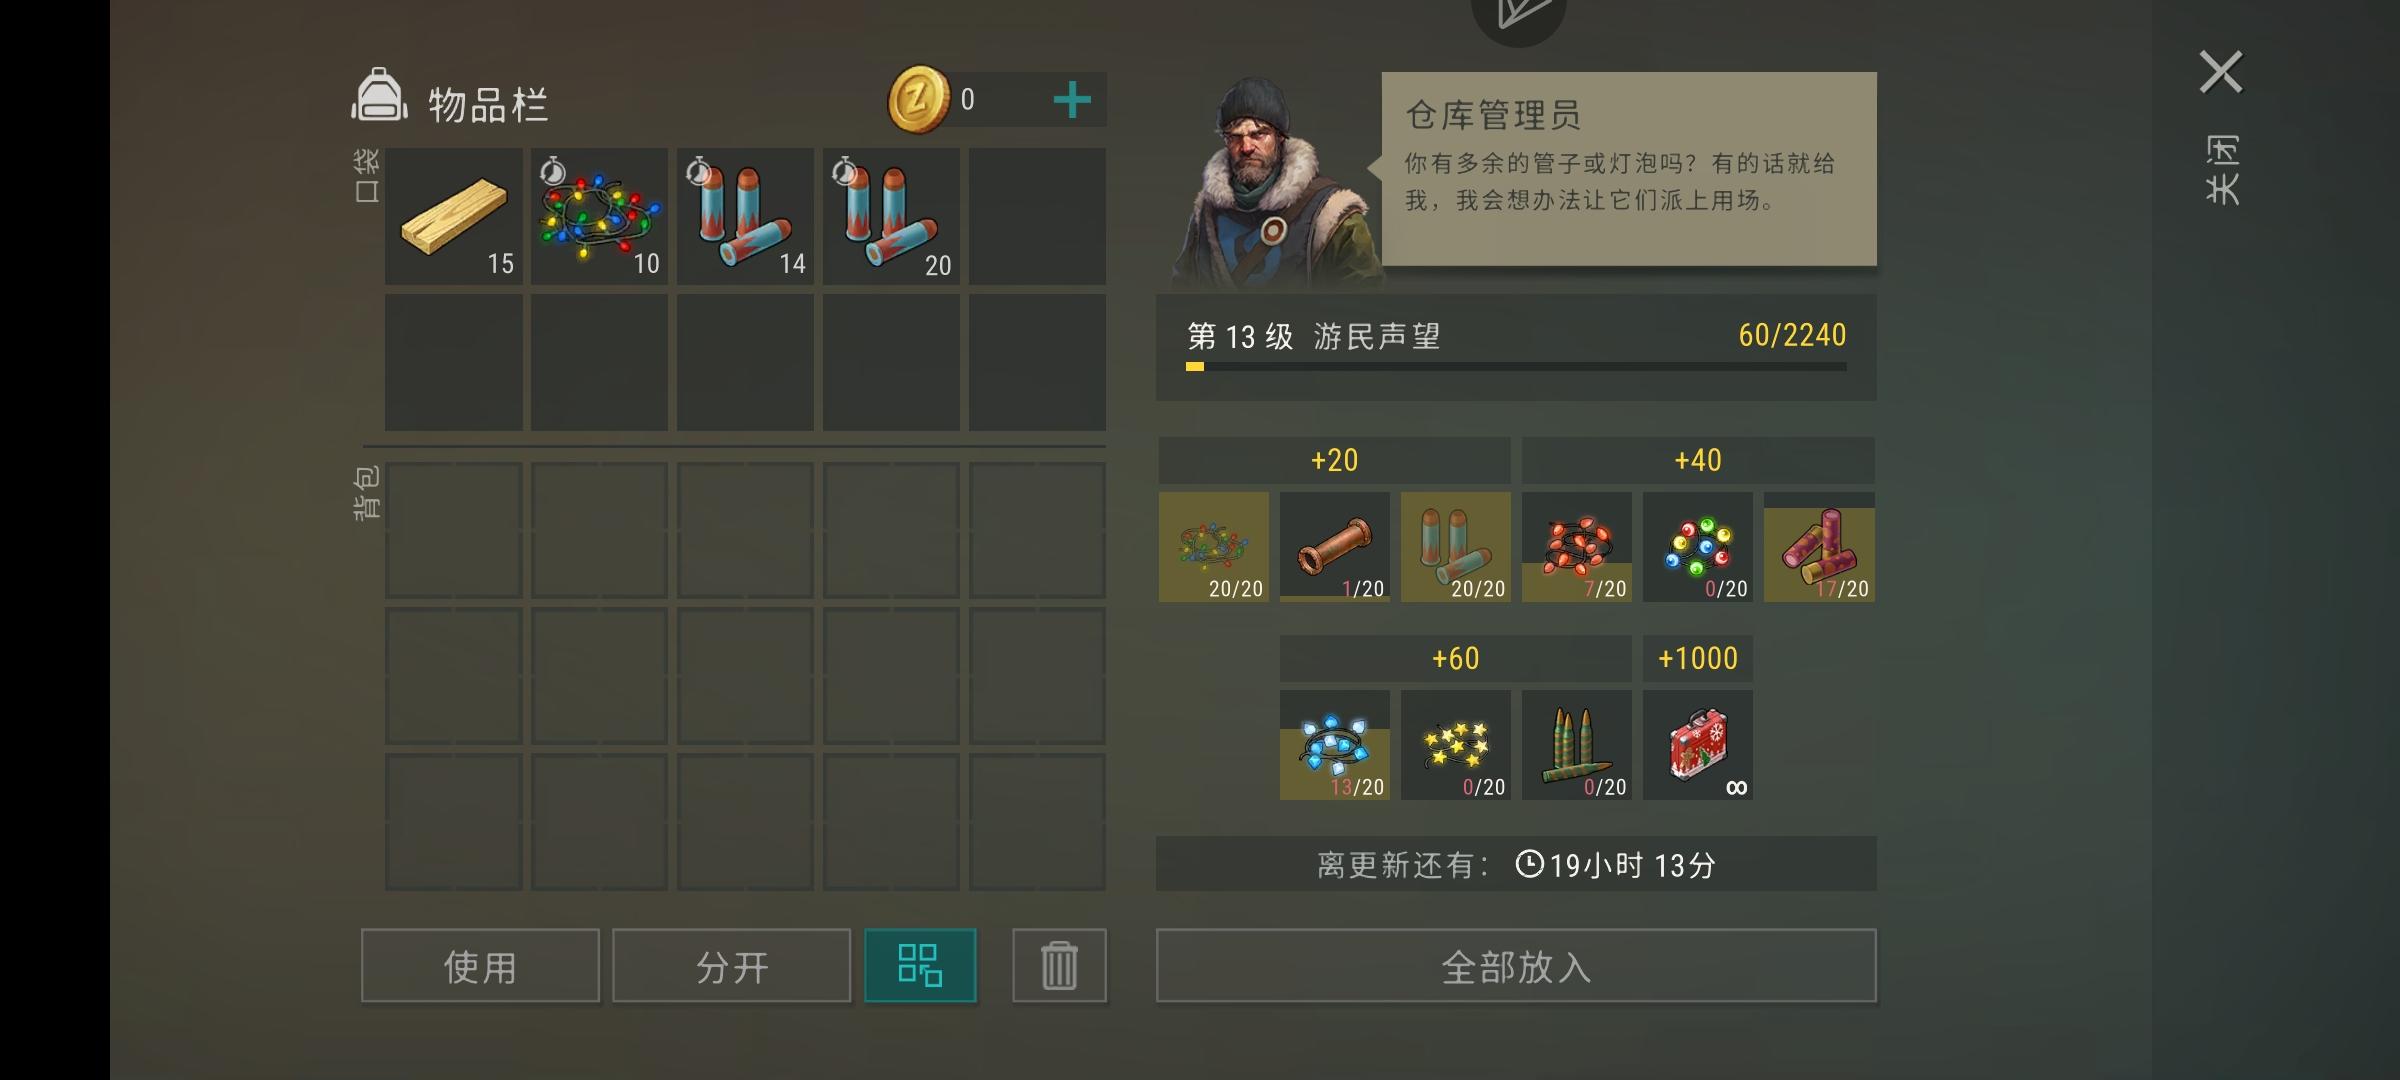This screenshot has height=1080, width=2400.
Task: Close the warehouse panel with X
Action: [2221, 72]
